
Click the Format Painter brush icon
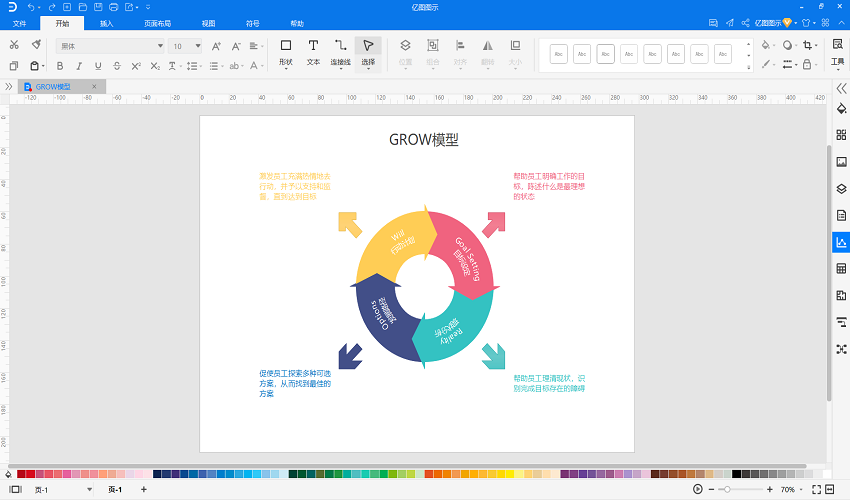pyautogui.click(x=36, y=45)
